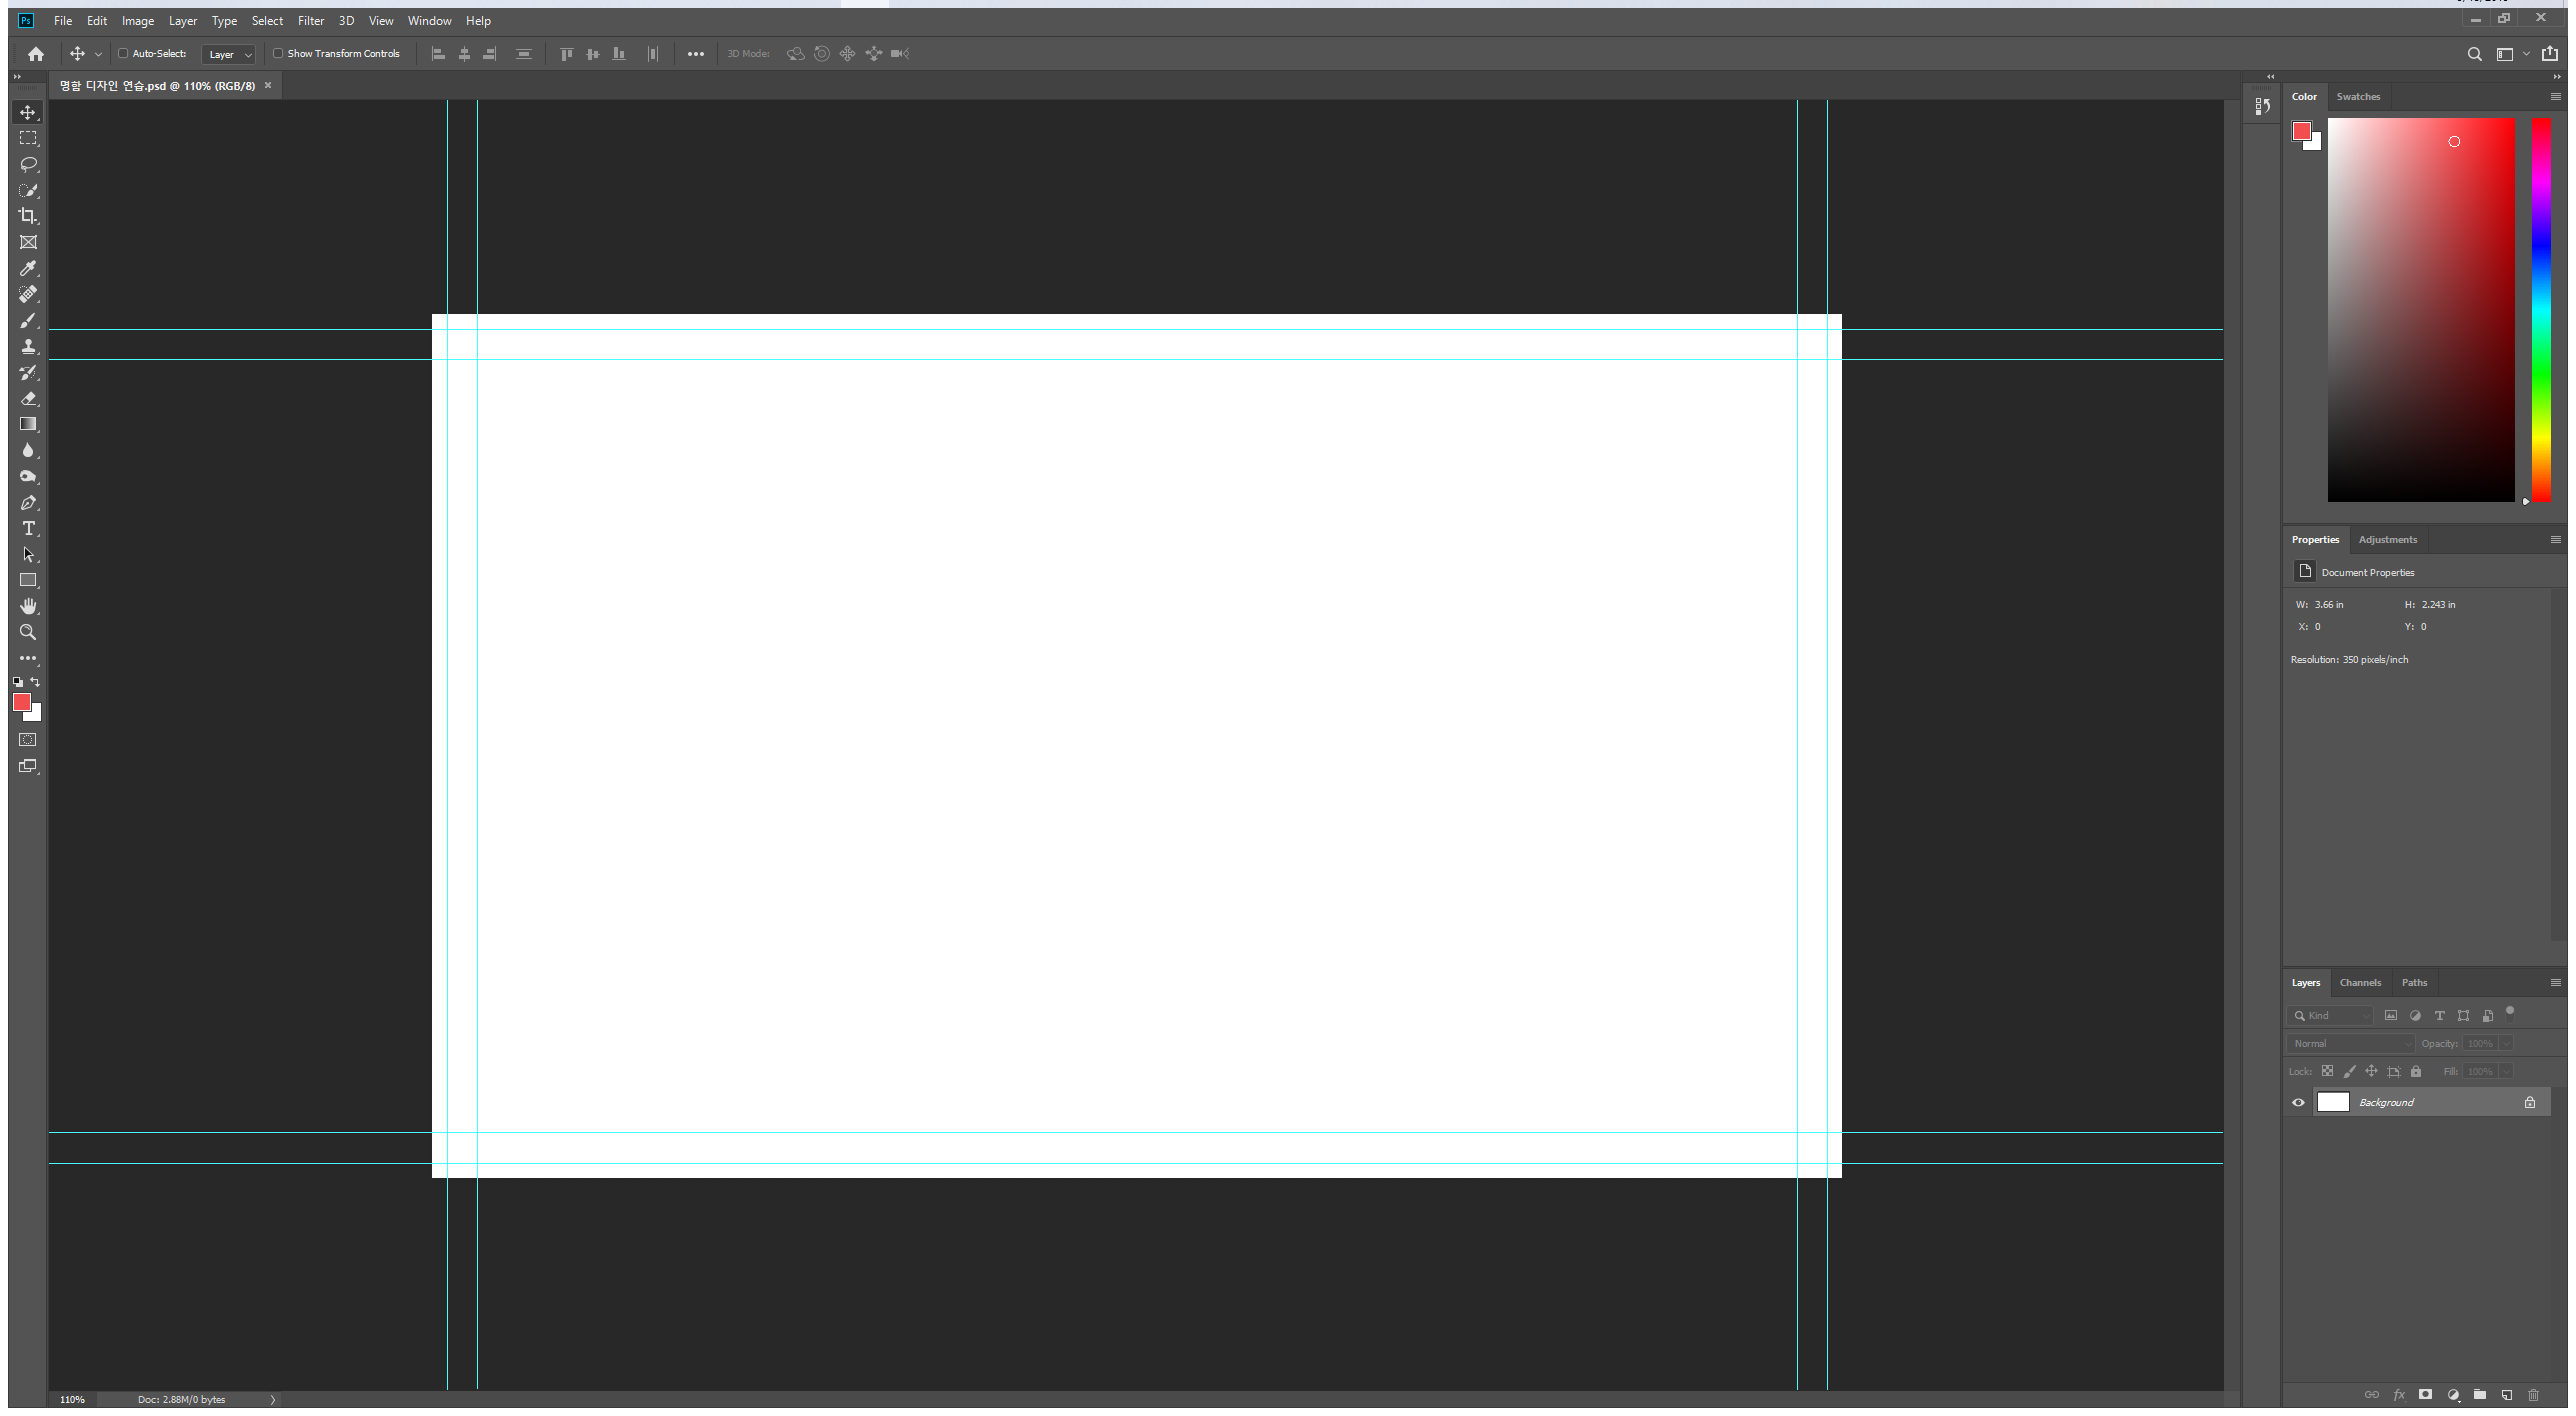The height and width of the screenshot is (1416, 2576).
Task: Select the Zoom tool in toolbar
Action: tap(28, 632)
